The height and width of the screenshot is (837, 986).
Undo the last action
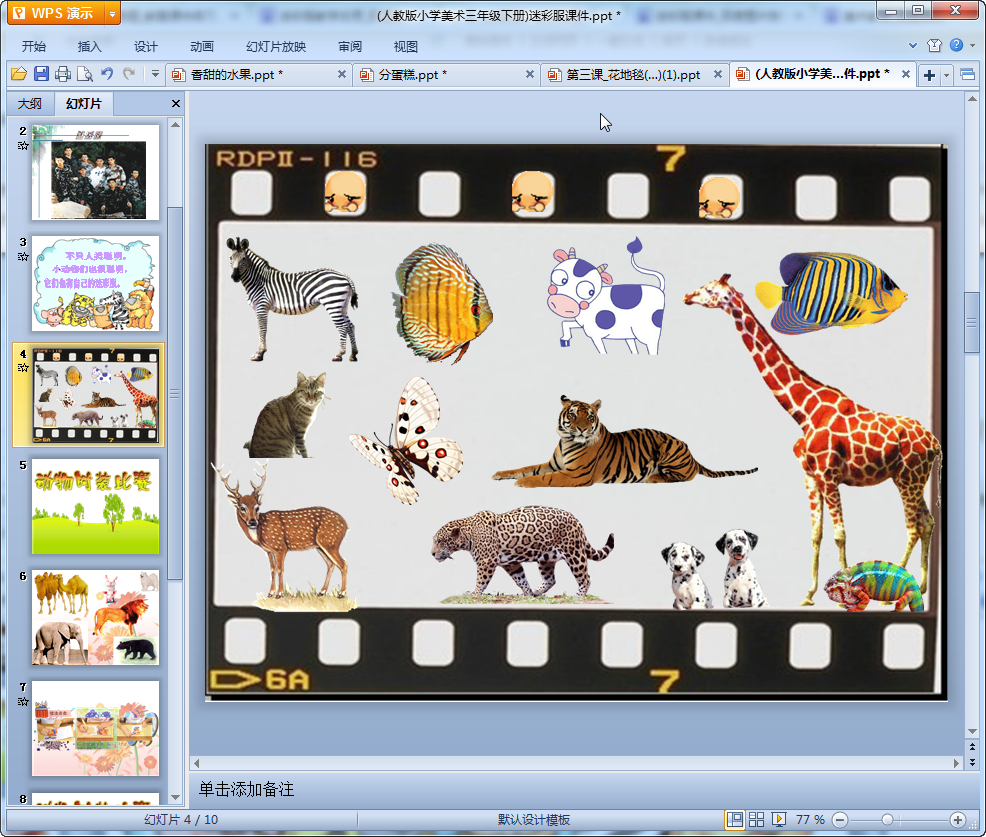[107, 74]
